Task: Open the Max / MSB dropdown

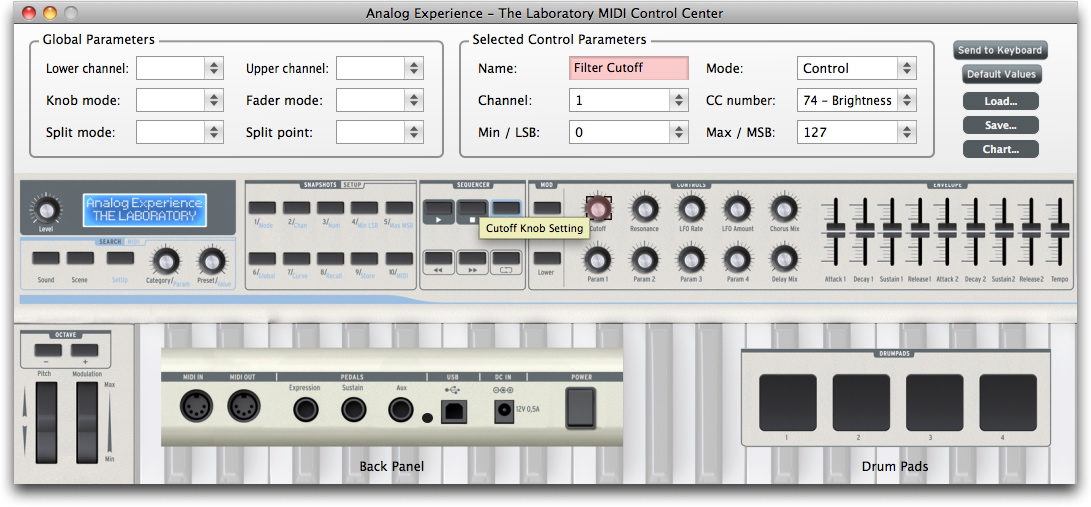Action: pos(857,132)
